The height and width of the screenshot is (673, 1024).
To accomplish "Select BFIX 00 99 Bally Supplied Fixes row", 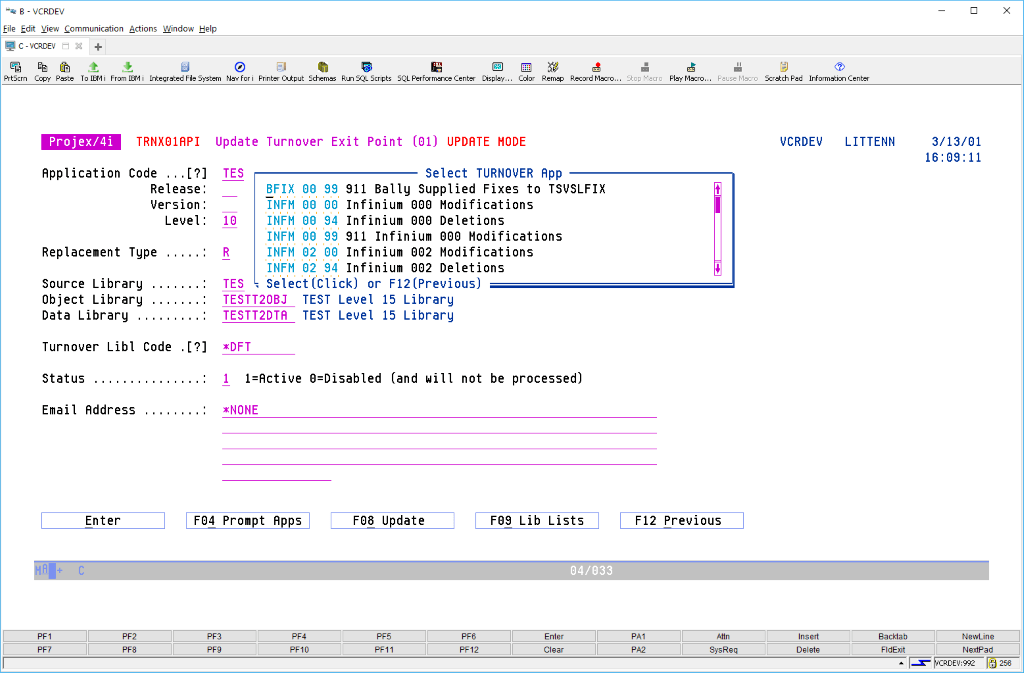I will (x=436, y=189).
